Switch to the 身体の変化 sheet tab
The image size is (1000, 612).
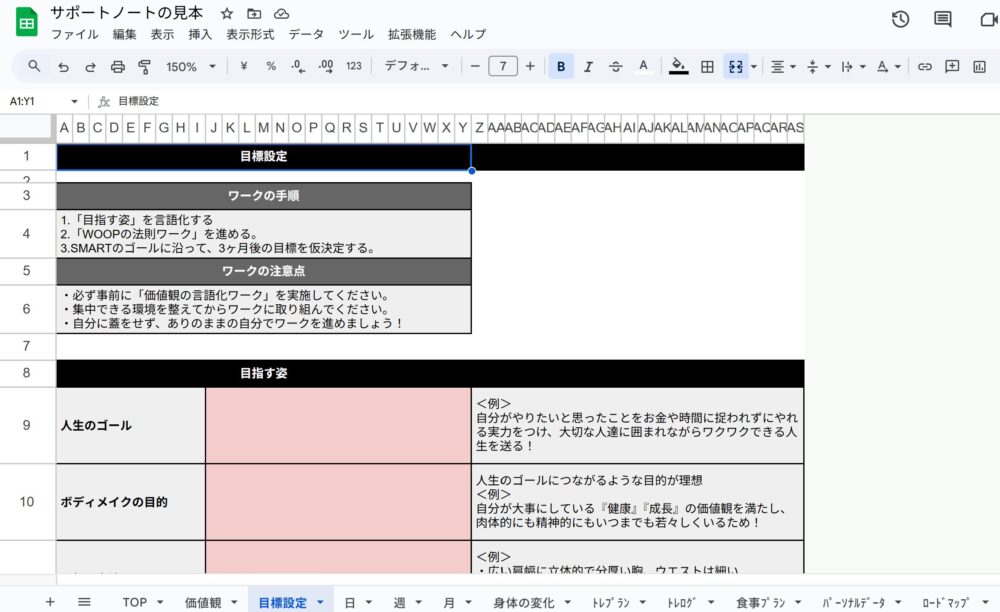coord(524,602)
